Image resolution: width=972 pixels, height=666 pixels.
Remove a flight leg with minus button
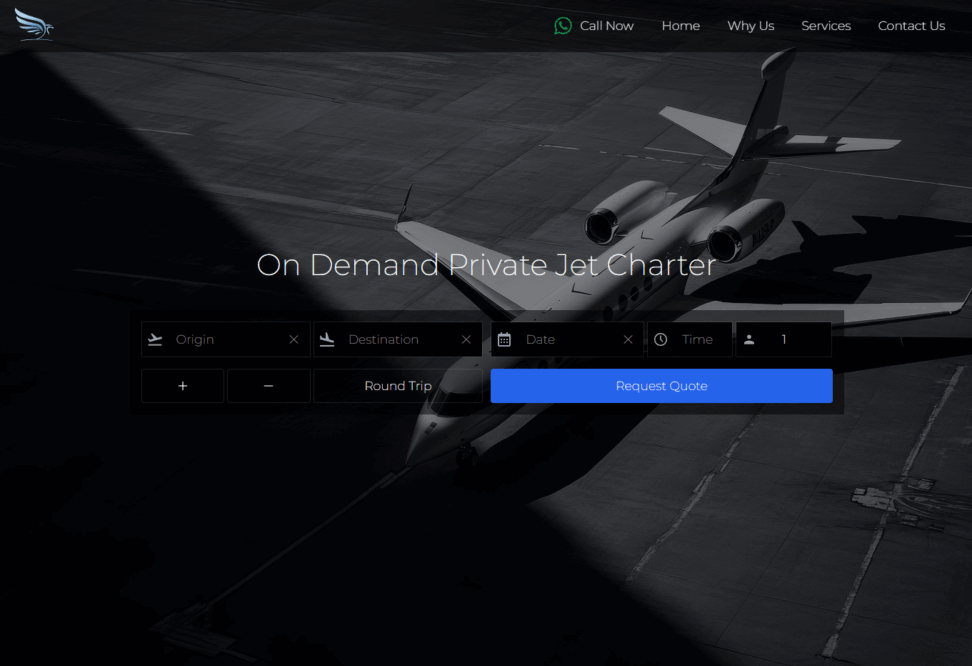(268, 386)
